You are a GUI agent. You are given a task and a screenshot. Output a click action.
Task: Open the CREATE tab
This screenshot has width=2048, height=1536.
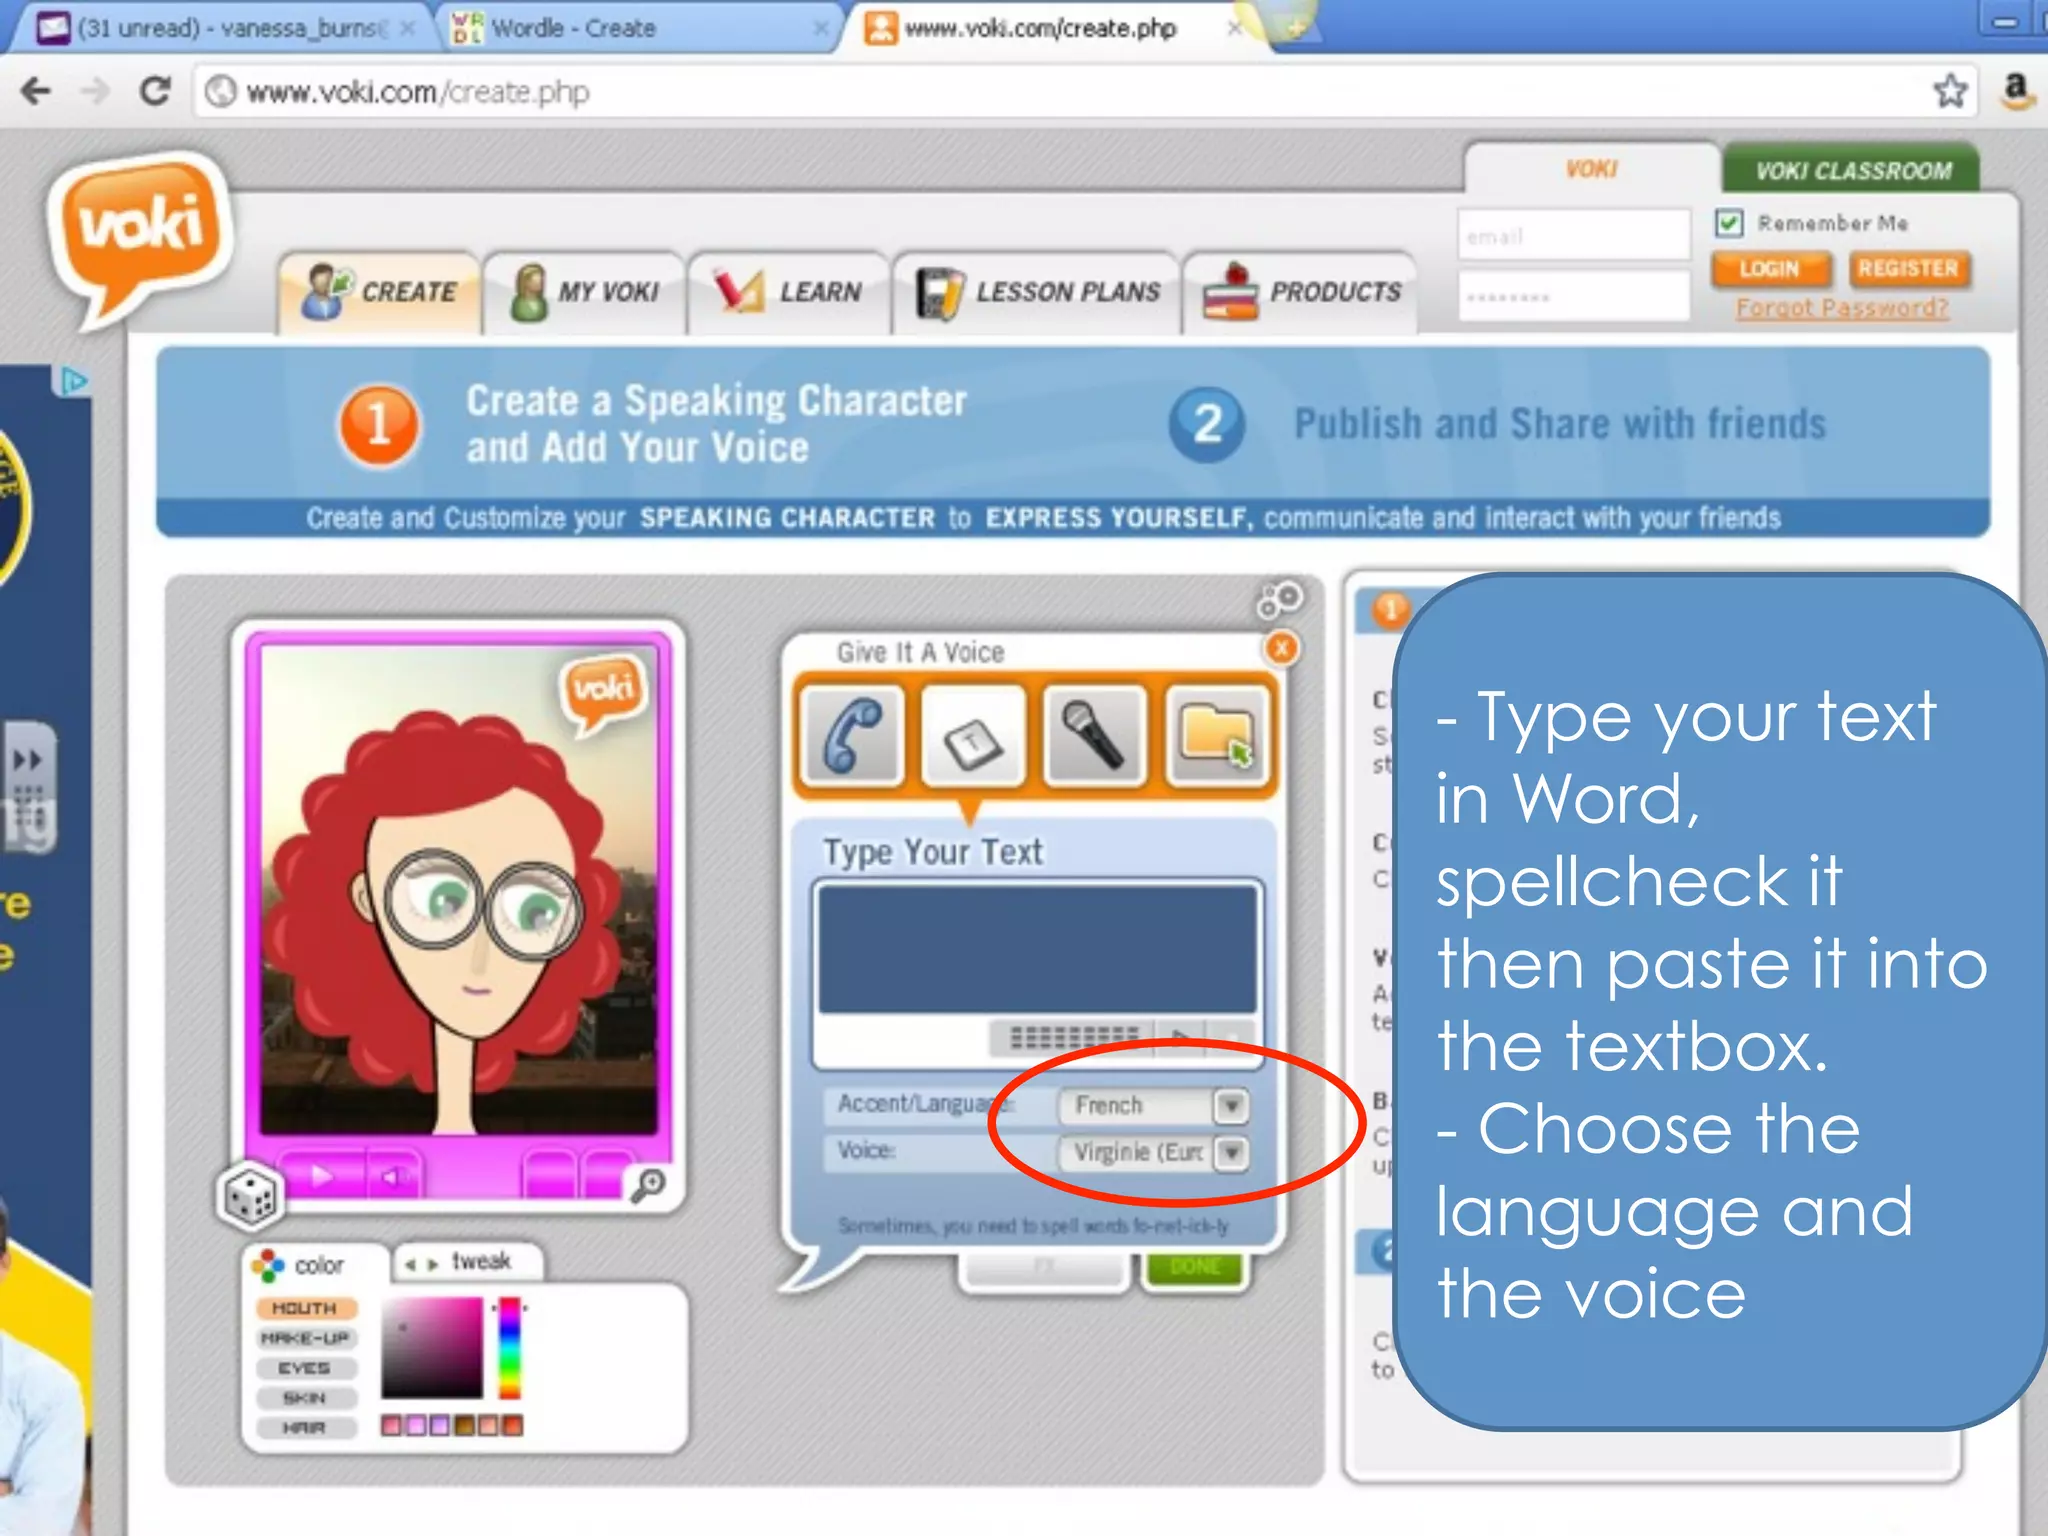tap(380, 292)
